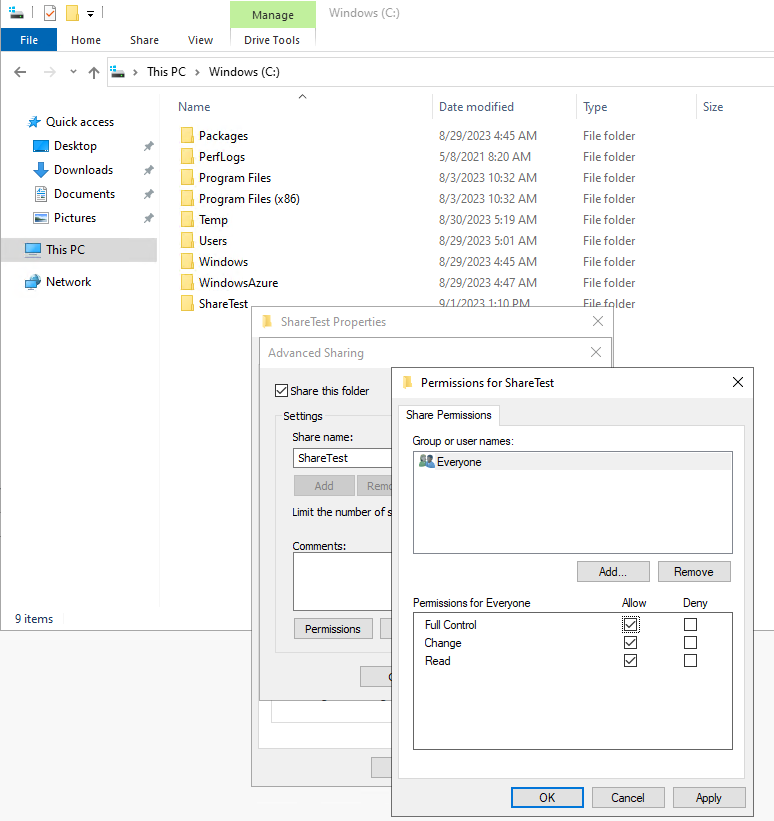Expand chevron before This PC in address bar
The height and width of the screenshot is (821, 774).
(x=135, y=72)
